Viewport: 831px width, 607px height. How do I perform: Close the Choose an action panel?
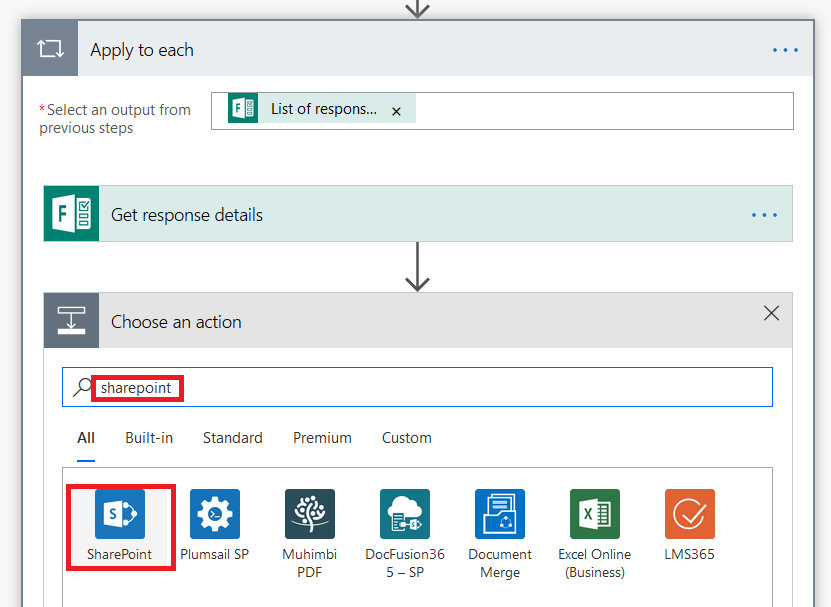[772, 313]
